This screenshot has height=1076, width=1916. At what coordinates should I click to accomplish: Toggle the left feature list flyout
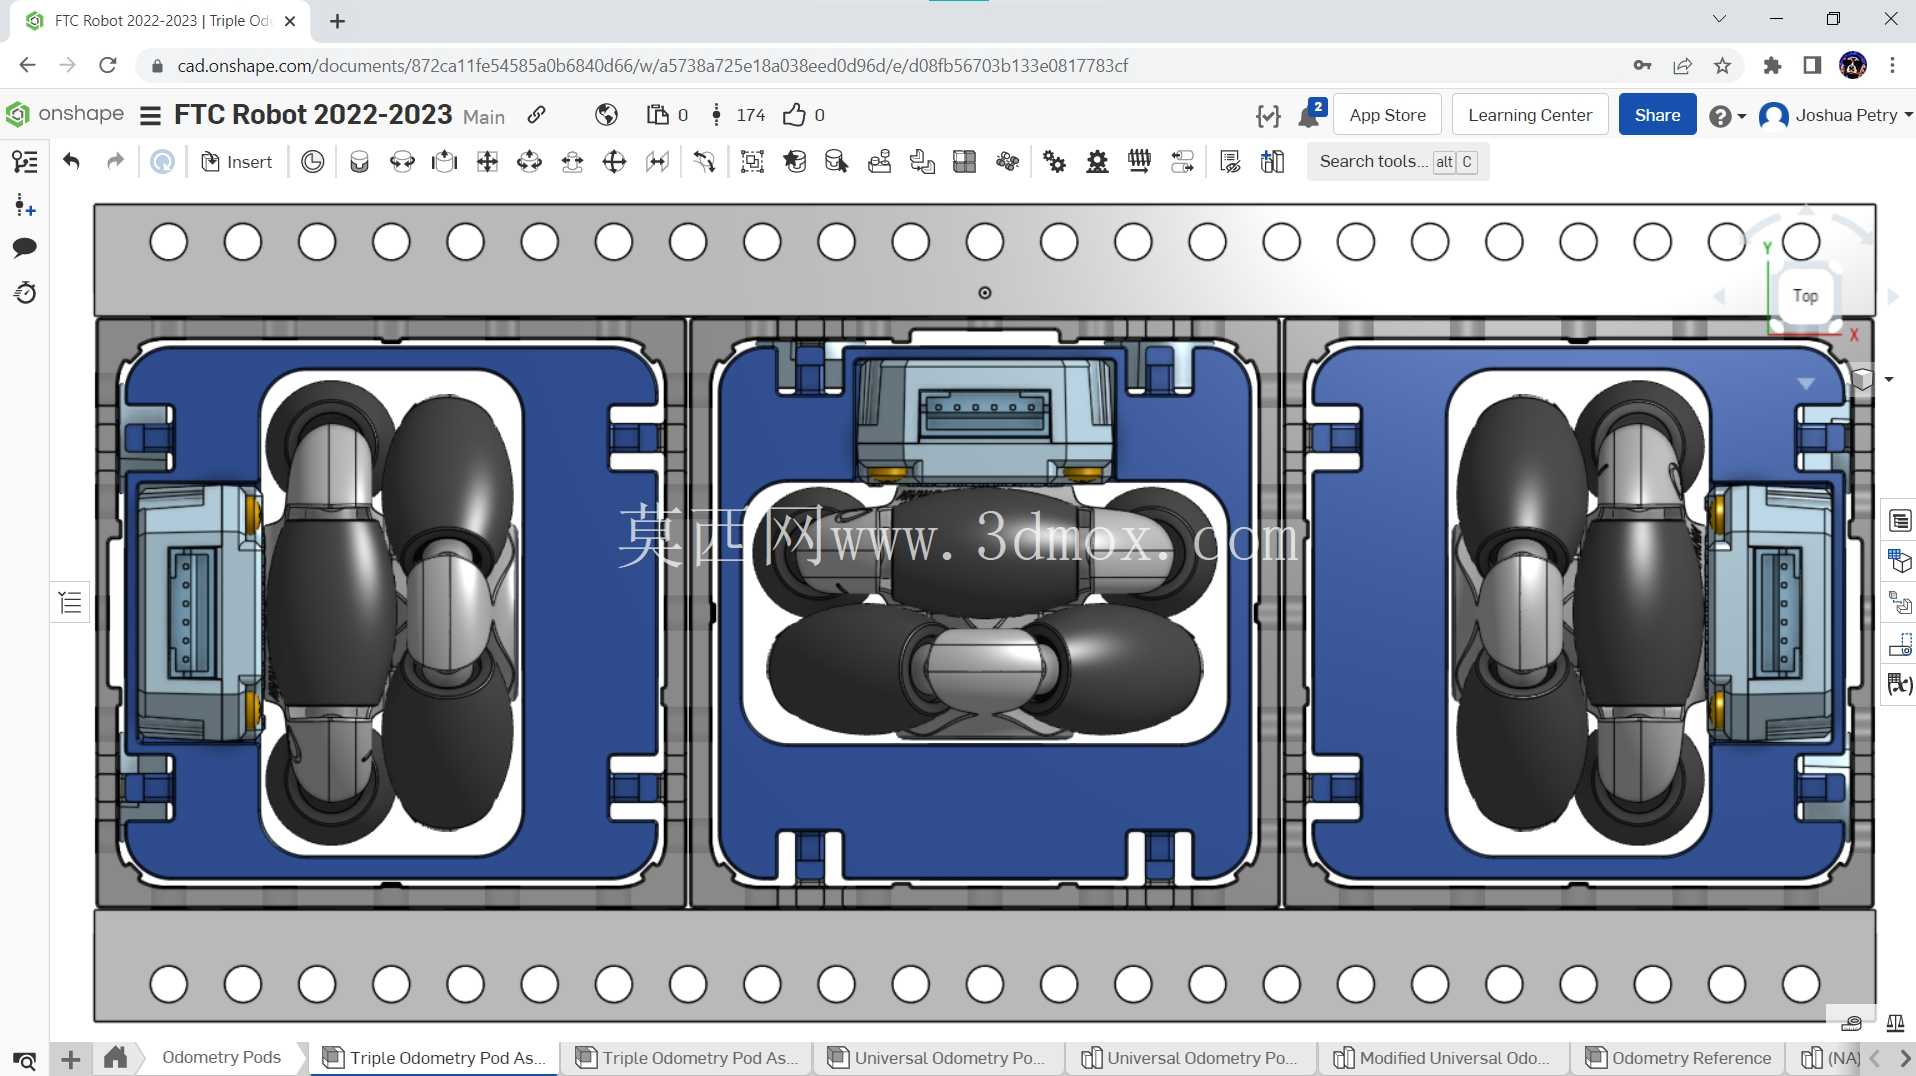70,603
